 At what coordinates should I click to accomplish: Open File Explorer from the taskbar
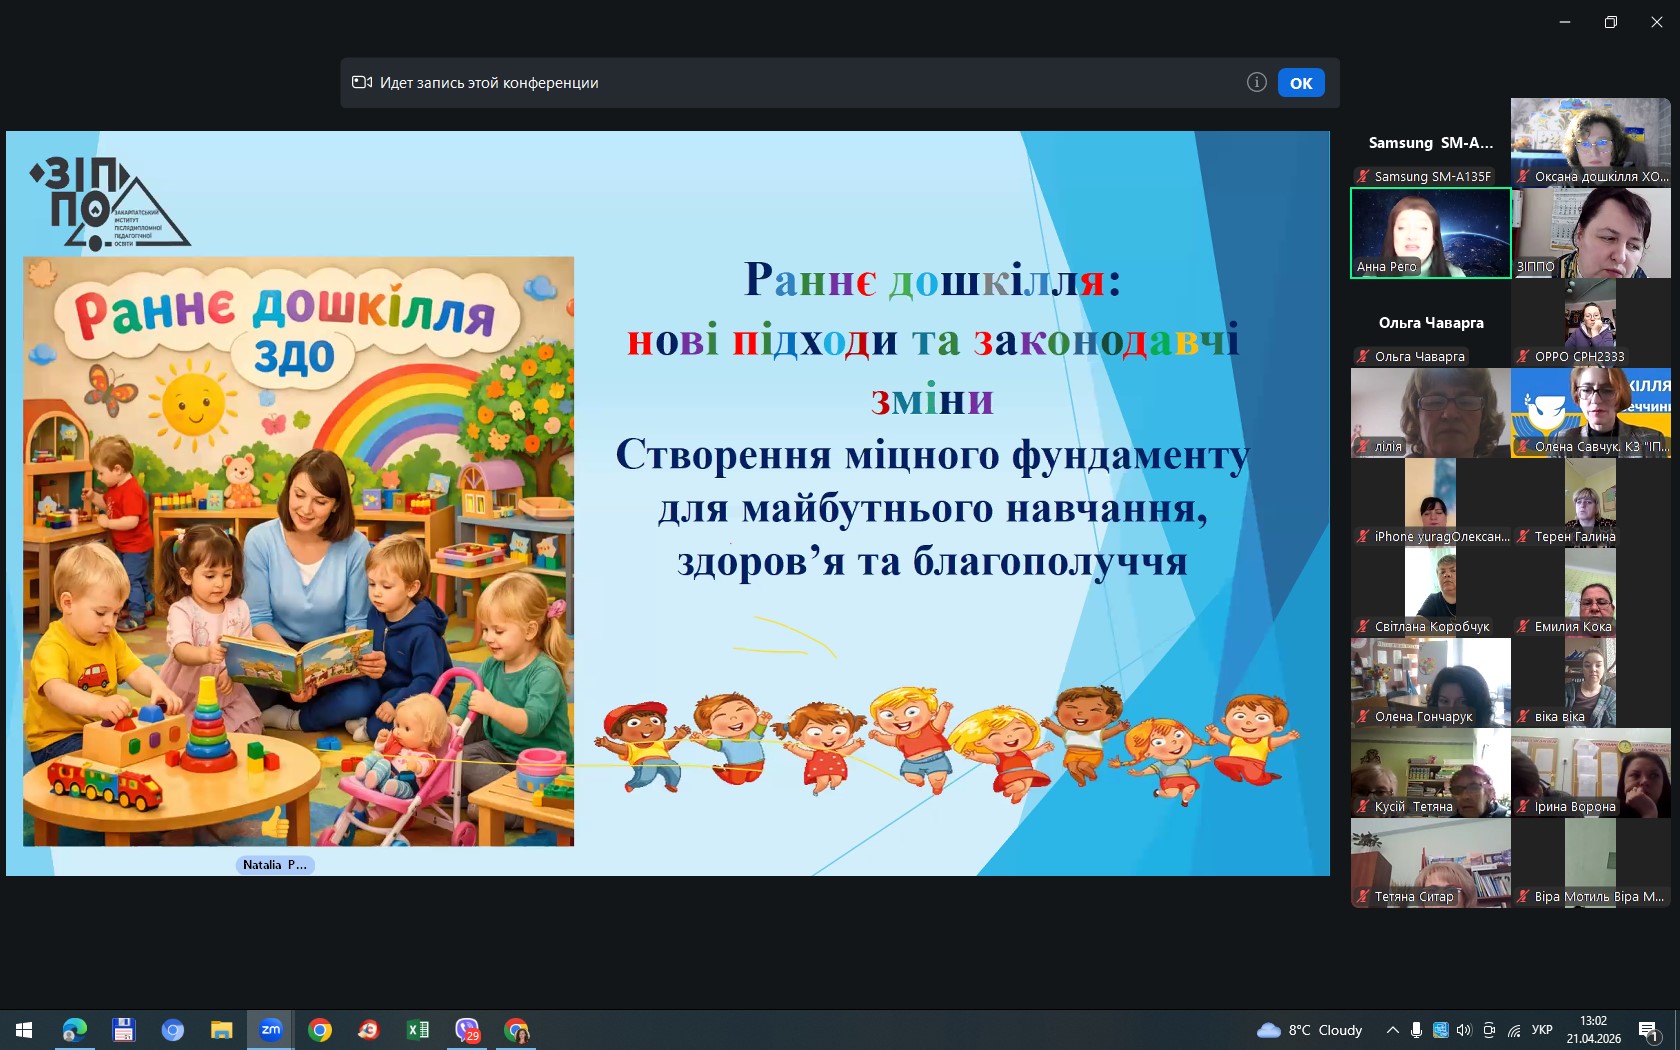(220, 1030)
